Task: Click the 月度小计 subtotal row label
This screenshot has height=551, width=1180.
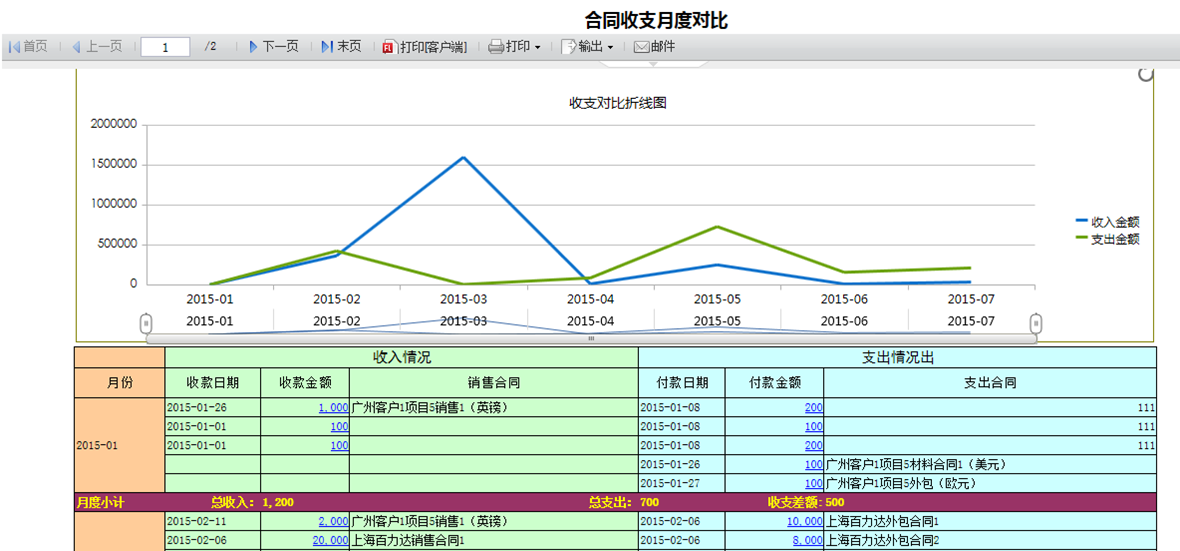Action: (x=100, y=502)
